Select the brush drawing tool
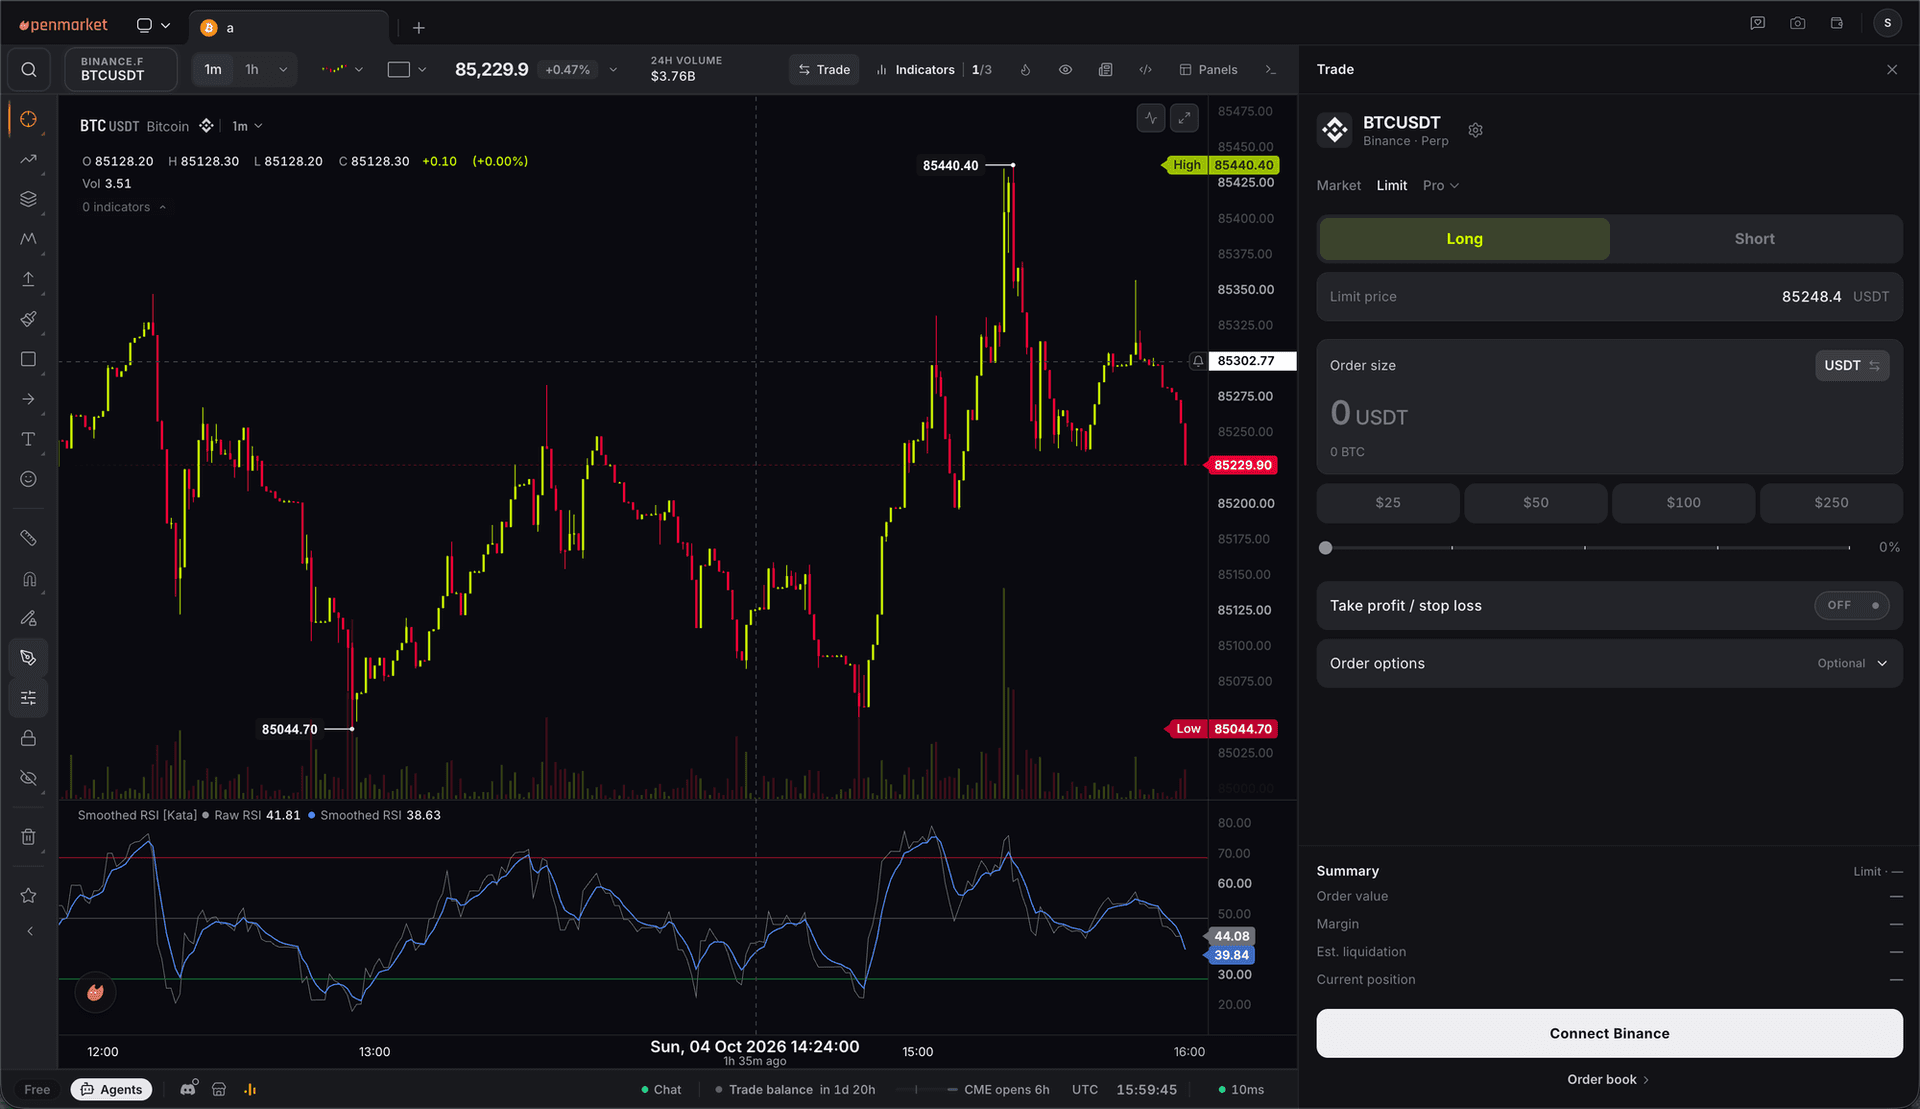1920x1109 pixels. point(28,319)
